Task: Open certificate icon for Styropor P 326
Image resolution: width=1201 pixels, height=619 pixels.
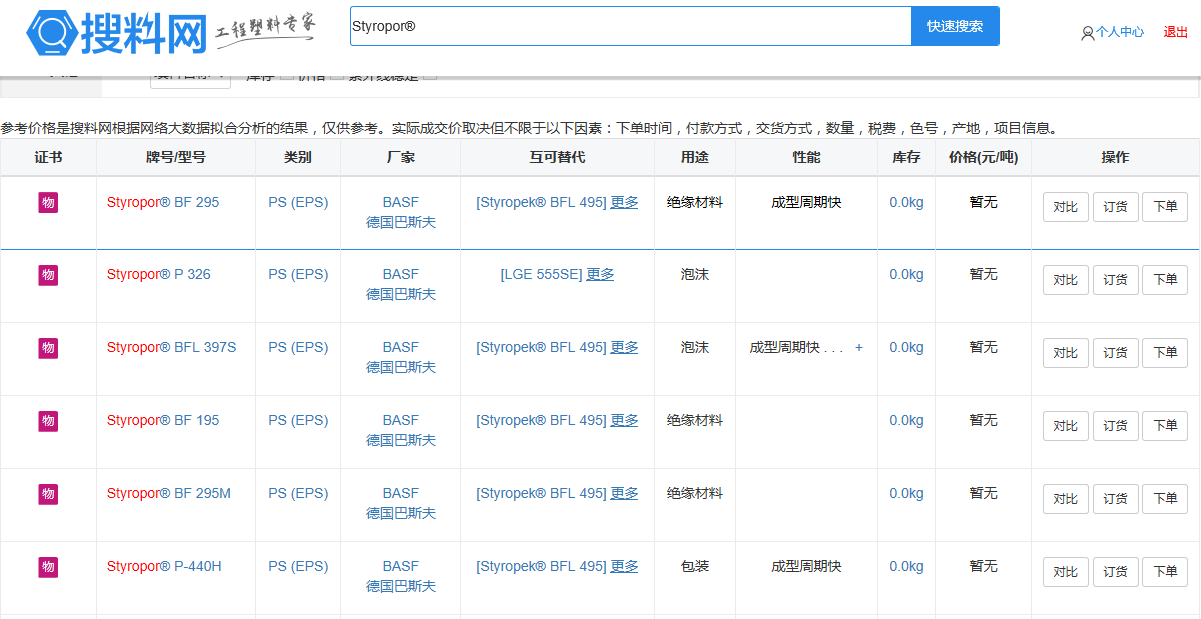Action: pos(48,275)
